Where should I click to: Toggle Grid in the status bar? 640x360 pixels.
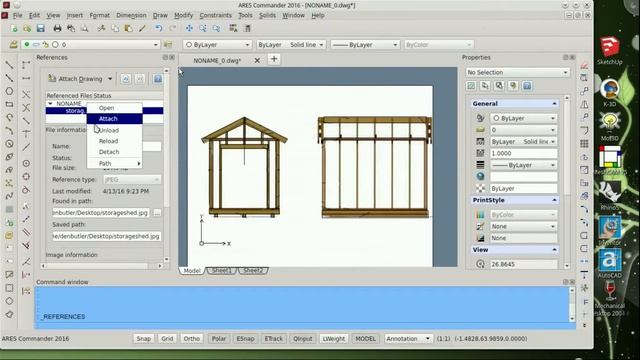[167, 339]
